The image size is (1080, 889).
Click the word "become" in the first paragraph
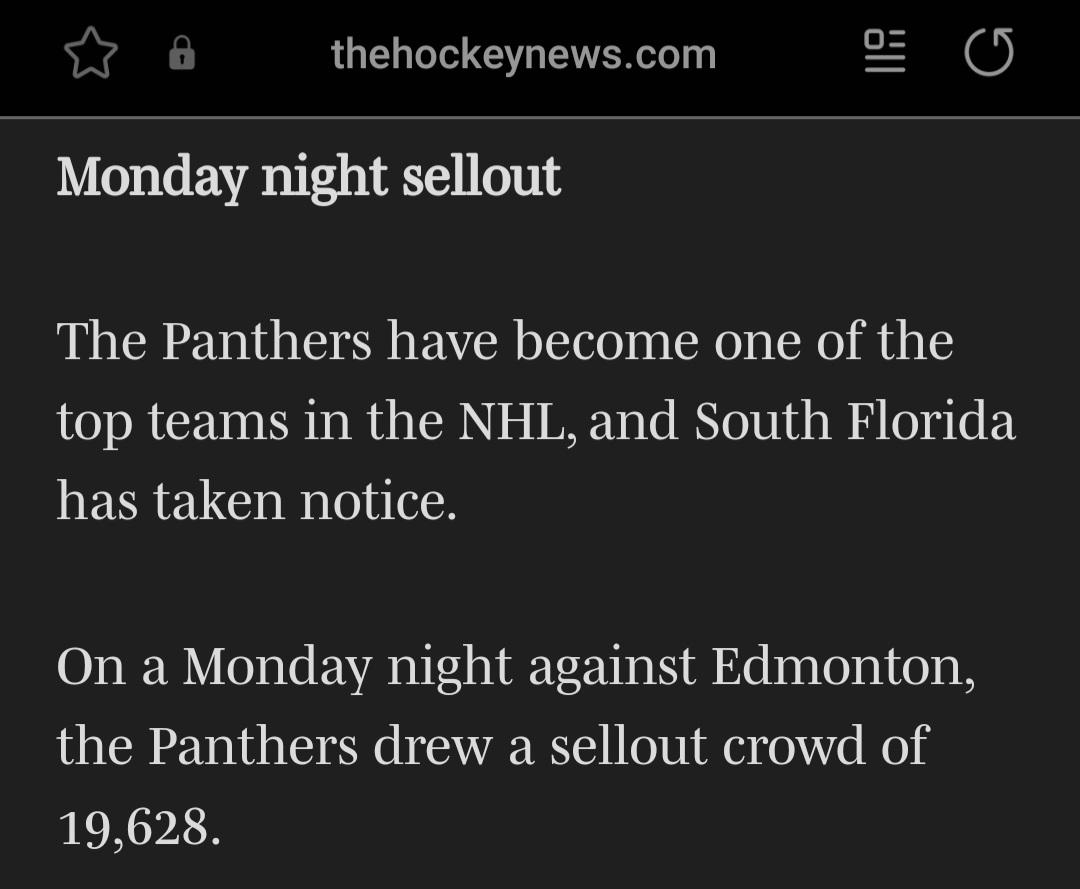click(x=605, y=341)
